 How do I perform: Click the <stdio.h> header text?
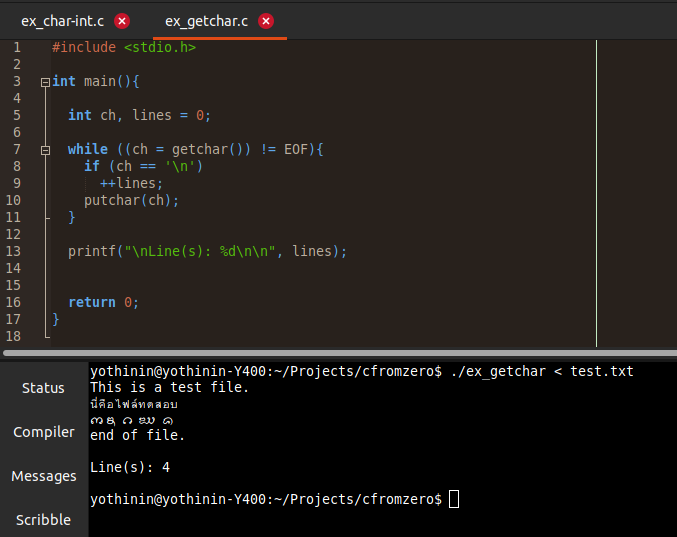[160, 47]
